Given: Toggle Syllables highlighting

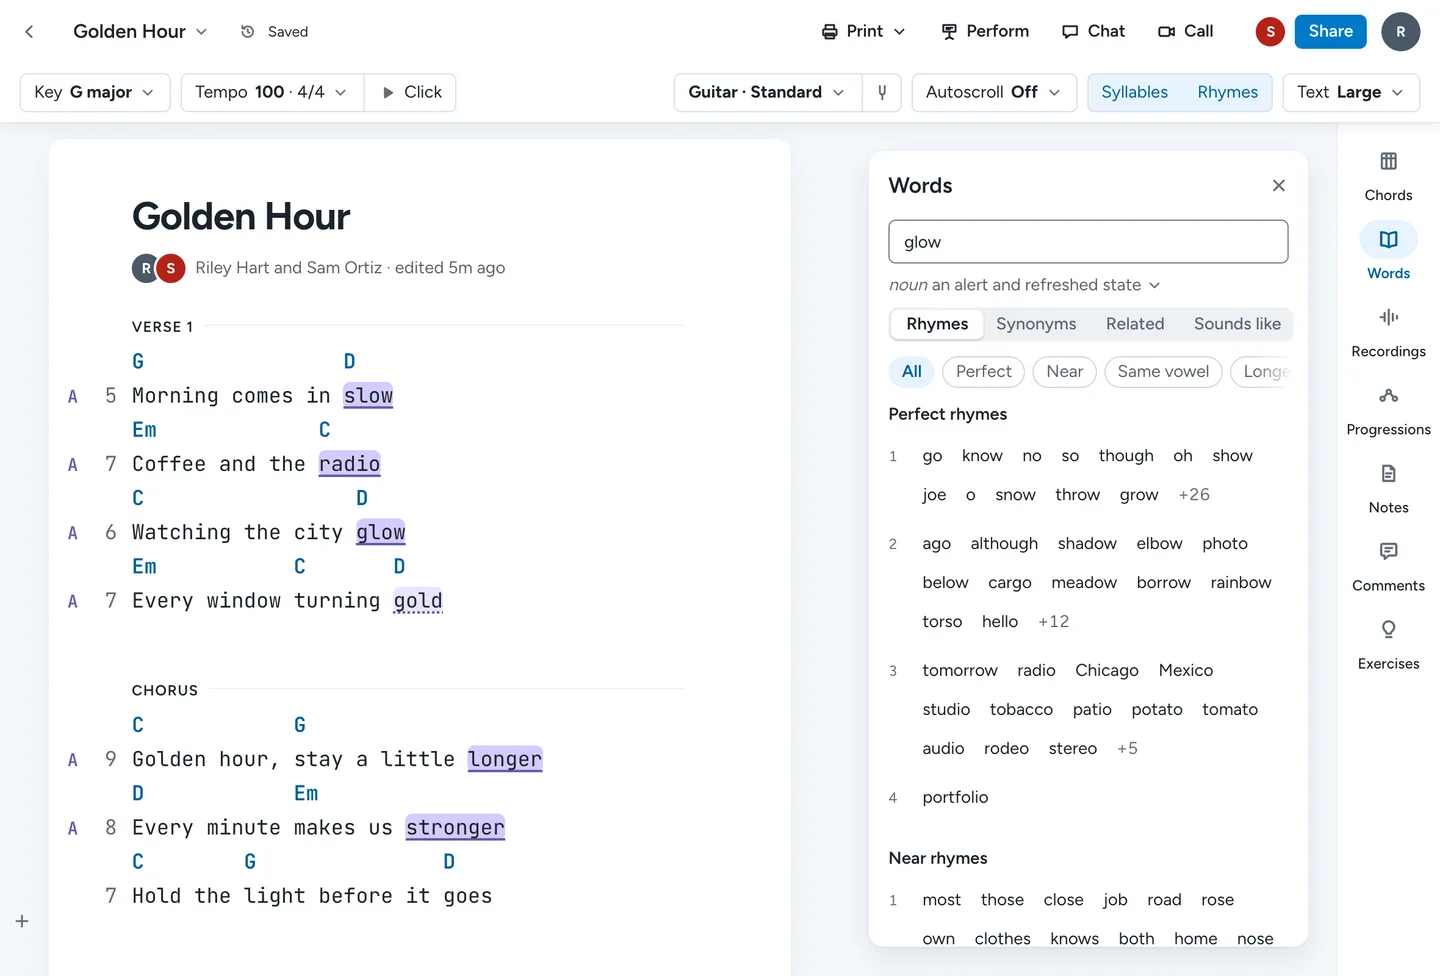Looking at the screenshot, I should click(x=1134, y=92).
